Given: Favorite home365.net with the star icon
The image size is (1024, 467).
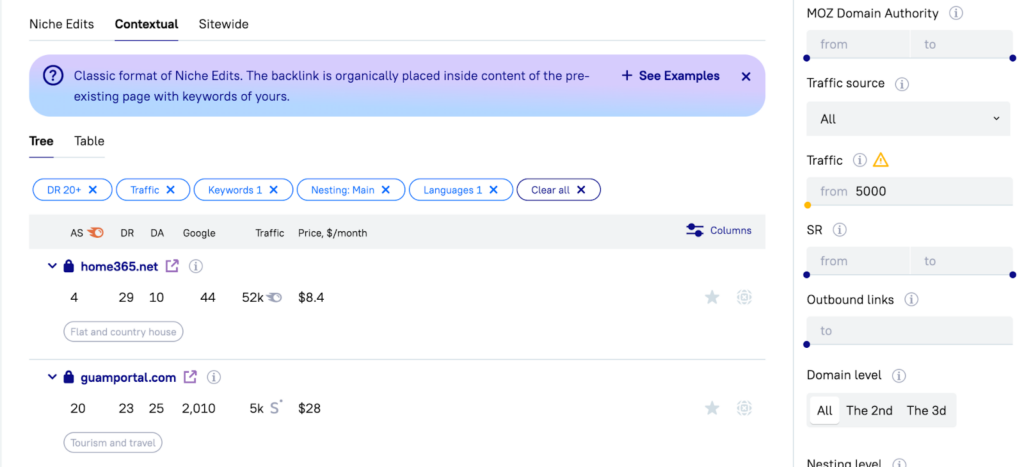Looking at the screenshot, I should pyautogui.click(x=712, y=297).
